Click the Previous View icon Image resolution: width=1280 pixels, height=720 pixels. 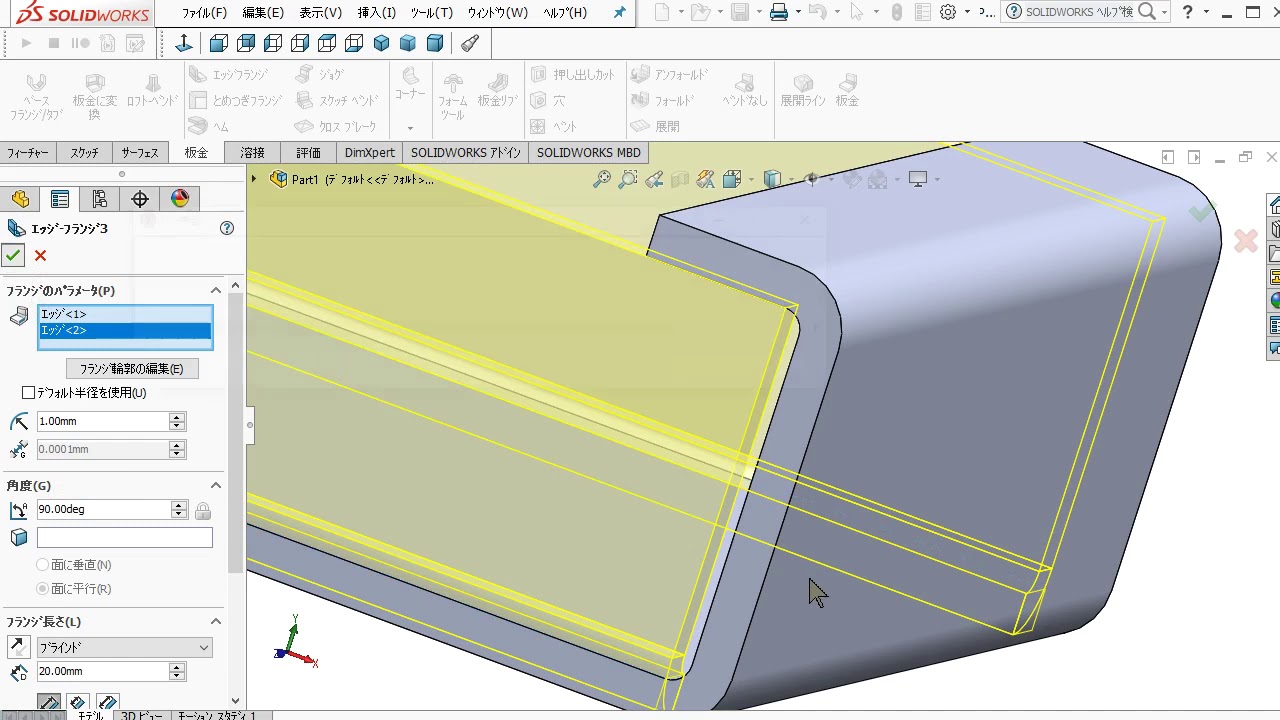click(x=654, y=179)
